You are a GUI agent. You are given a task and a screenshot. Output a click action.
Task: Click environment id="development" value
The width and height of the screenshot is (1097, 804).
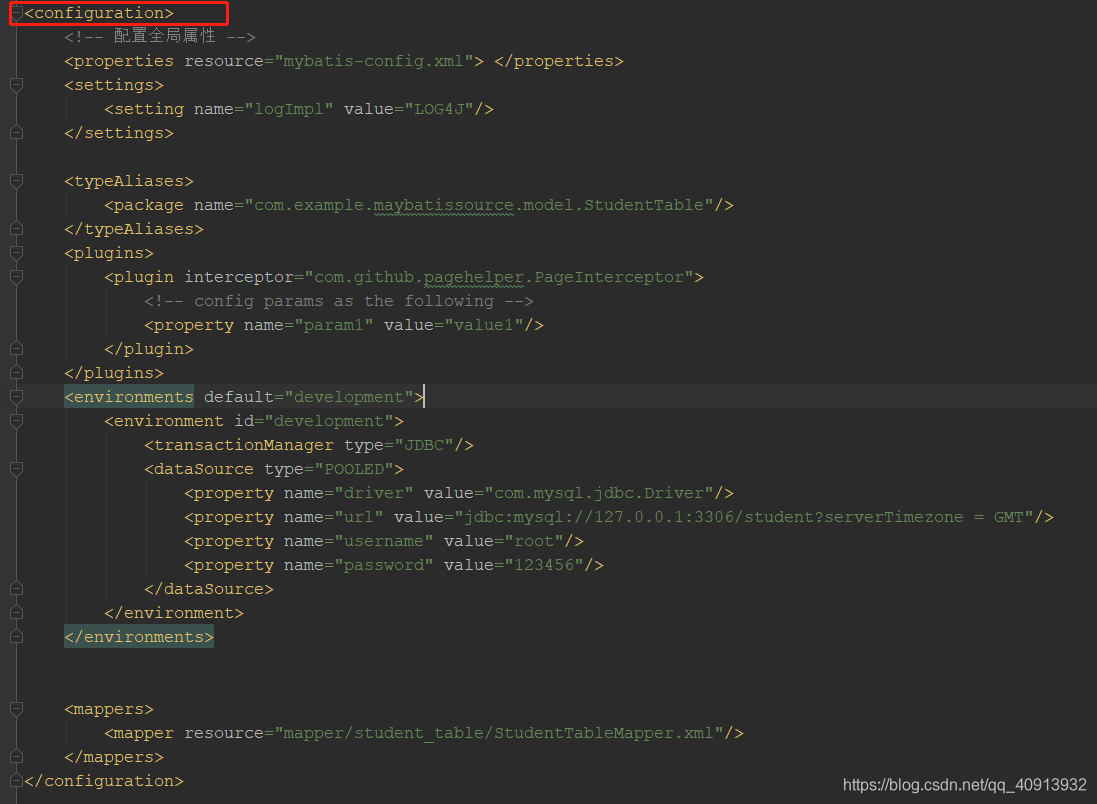pyautogui.click(x=329, y=421)
